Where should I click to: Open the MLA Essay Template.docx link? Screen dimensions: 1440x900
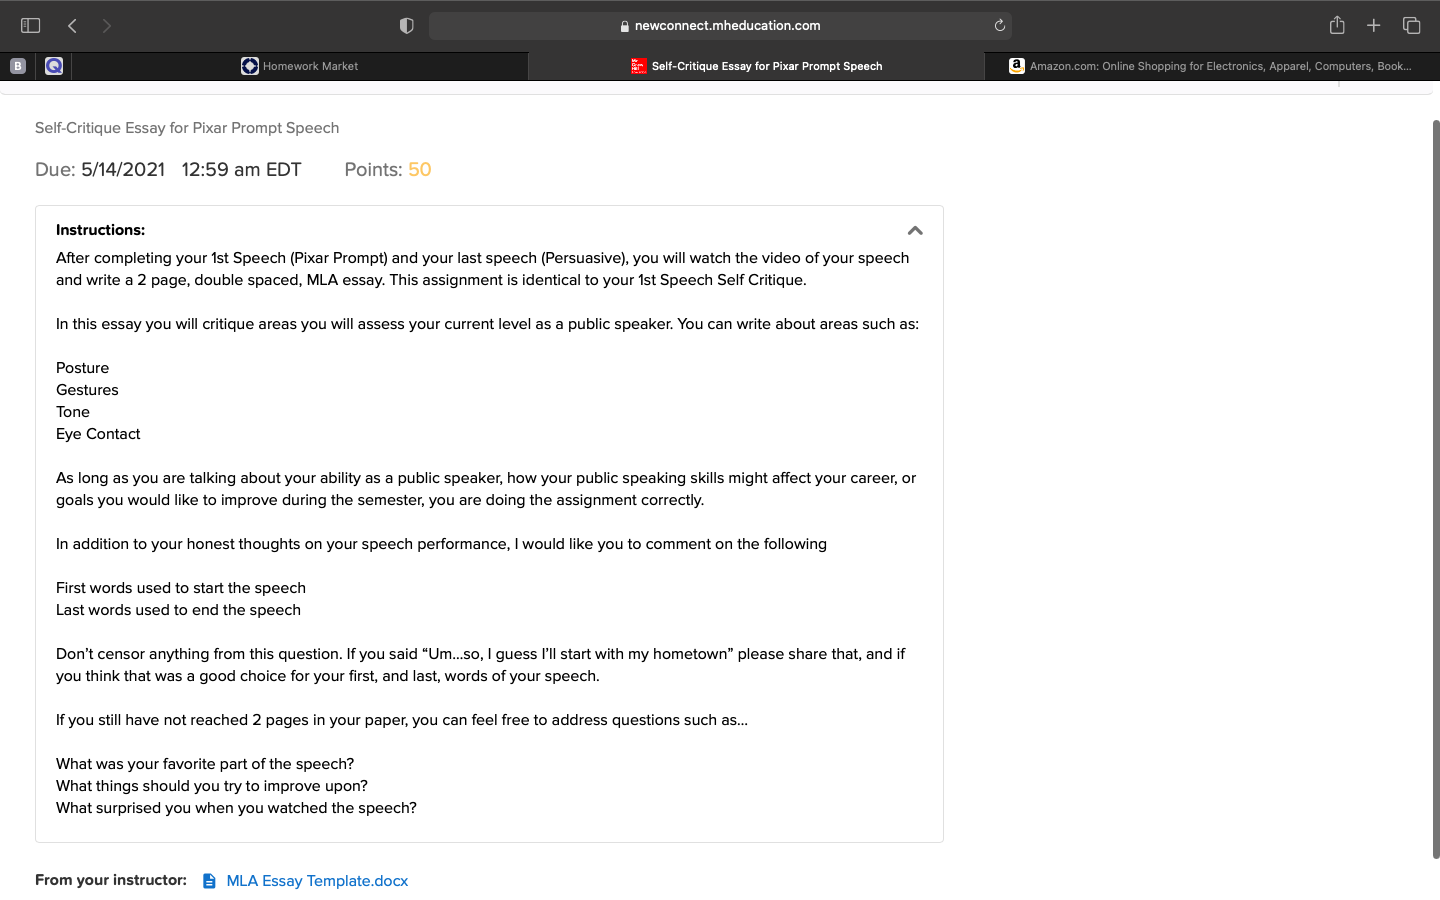pyautogui.click(x=317, y=881)
